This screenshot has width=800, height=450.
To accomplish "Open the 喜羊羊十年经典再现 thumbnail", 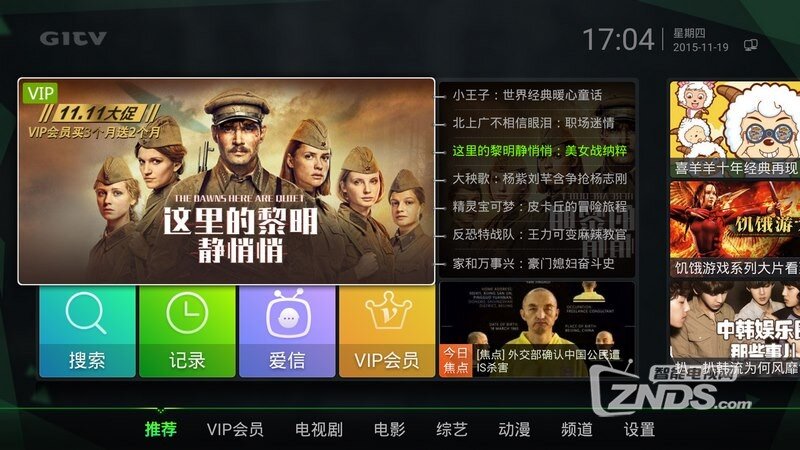I will pyautogui.click(x=735, y=129).
